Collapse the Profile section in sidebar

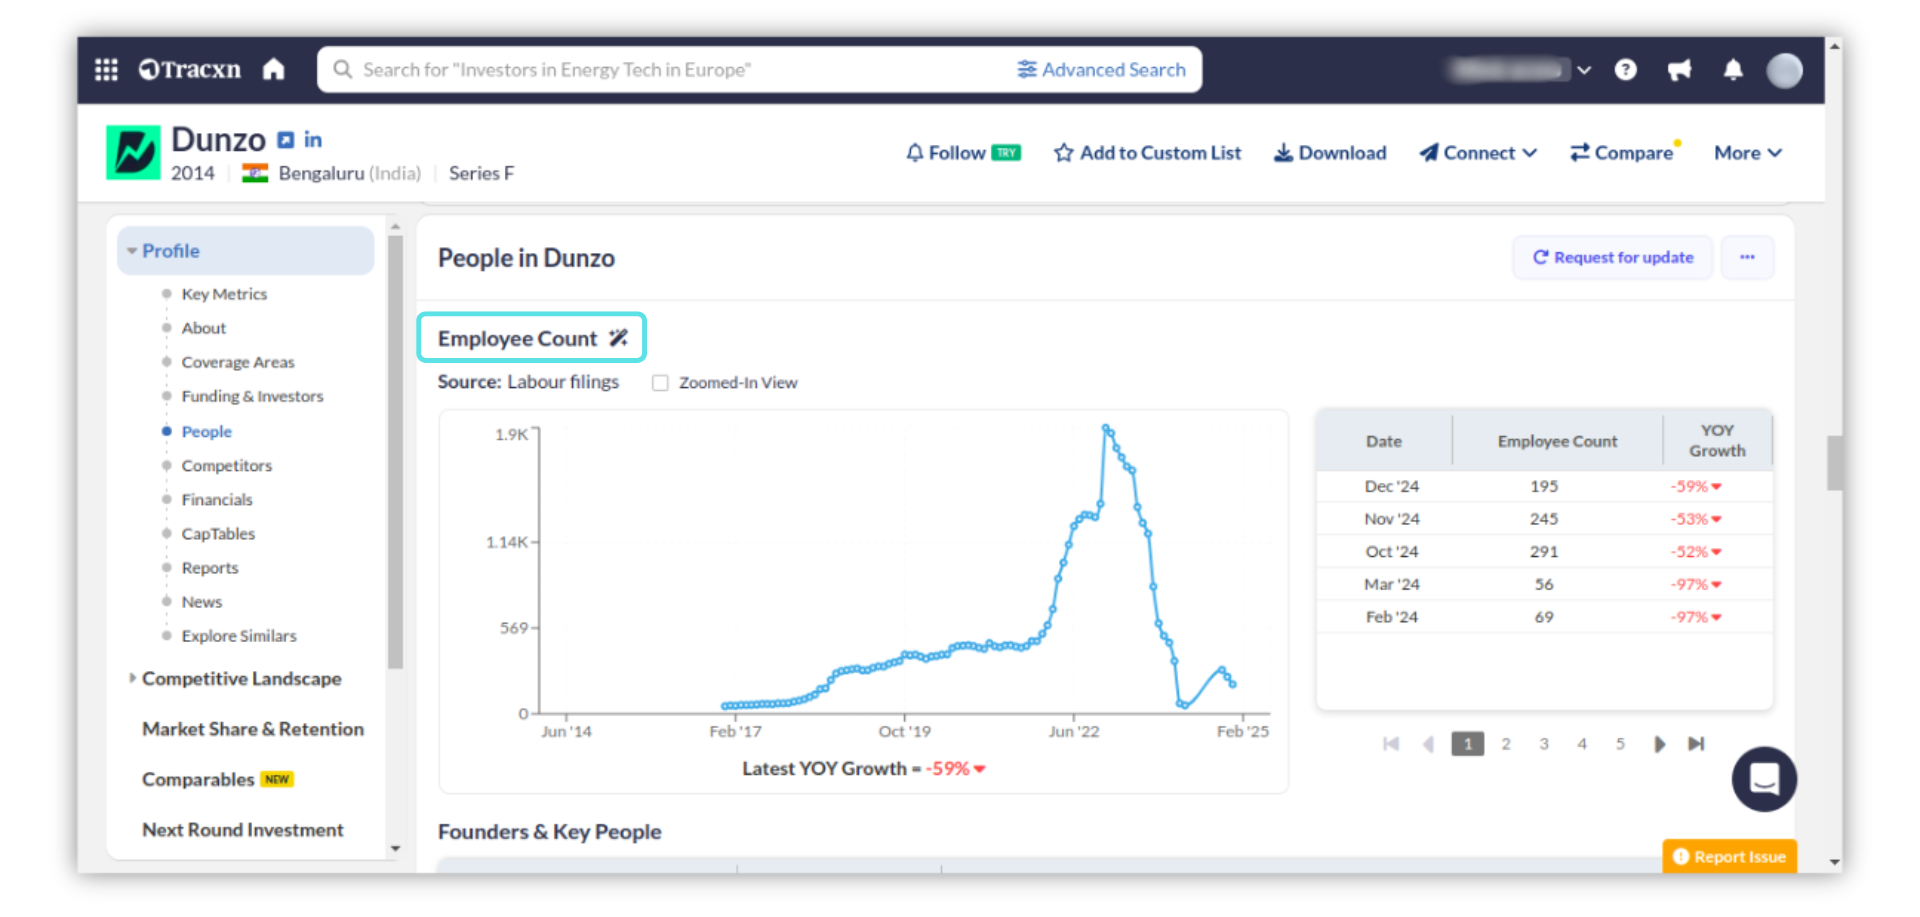(x=170, y=251)
